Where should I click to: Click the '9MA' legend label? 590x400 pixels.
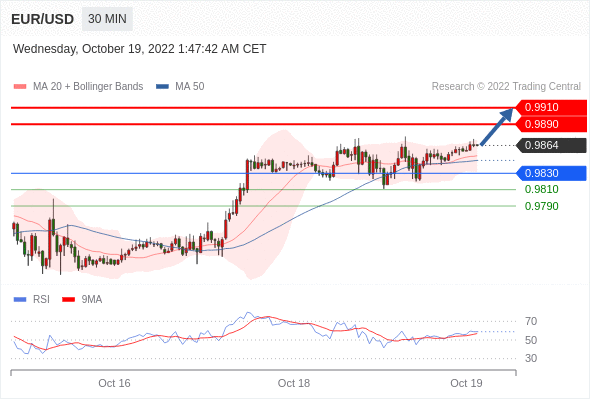[x=92, y=300]
